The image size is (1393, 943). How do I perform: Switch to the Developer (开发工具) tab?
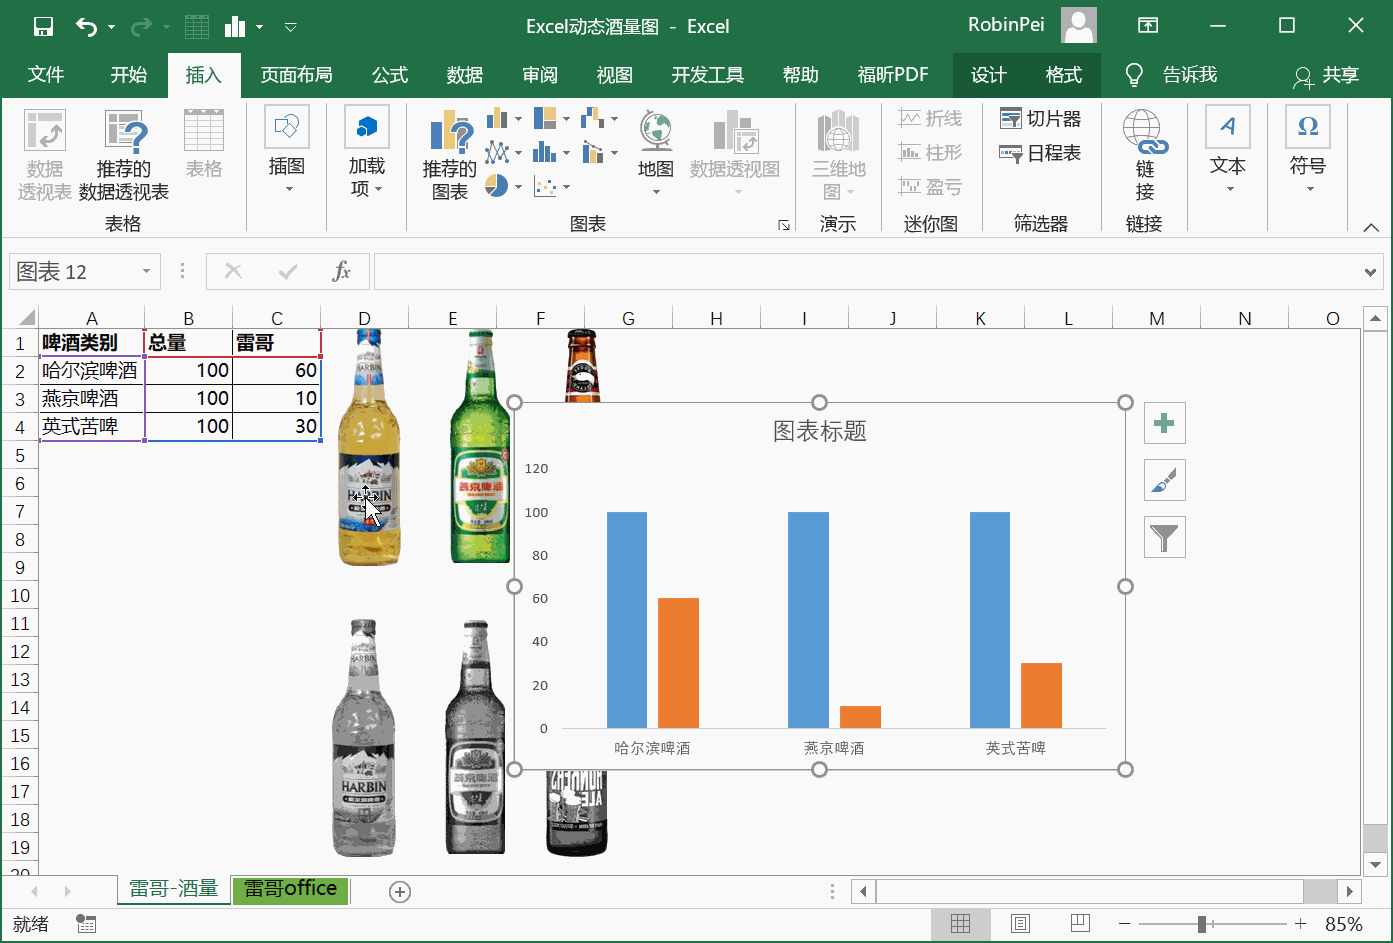pyautogui.click(x=707, y=75)
